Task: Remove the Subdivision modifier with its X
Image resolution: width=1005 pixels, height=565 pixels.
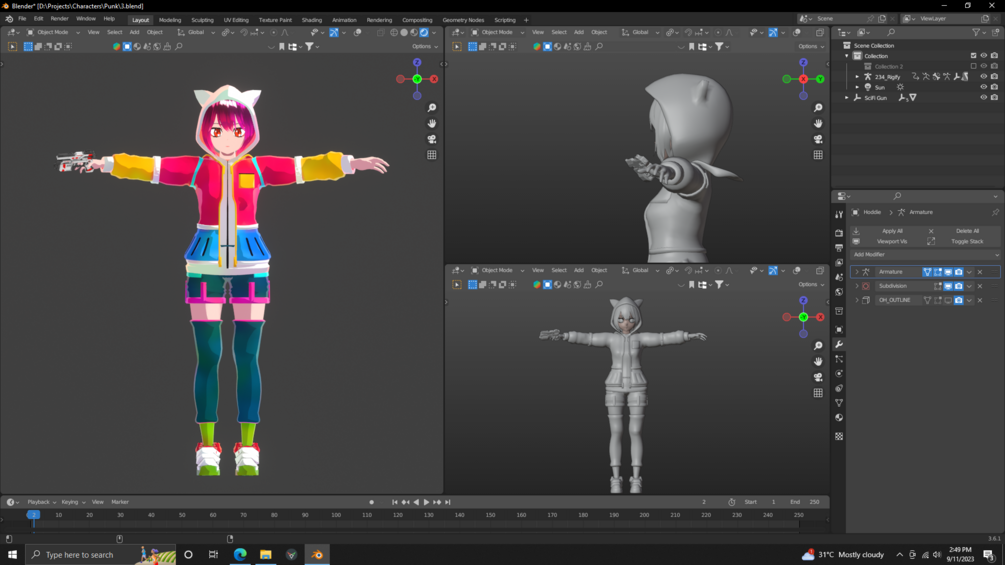Action: point(980,286)
